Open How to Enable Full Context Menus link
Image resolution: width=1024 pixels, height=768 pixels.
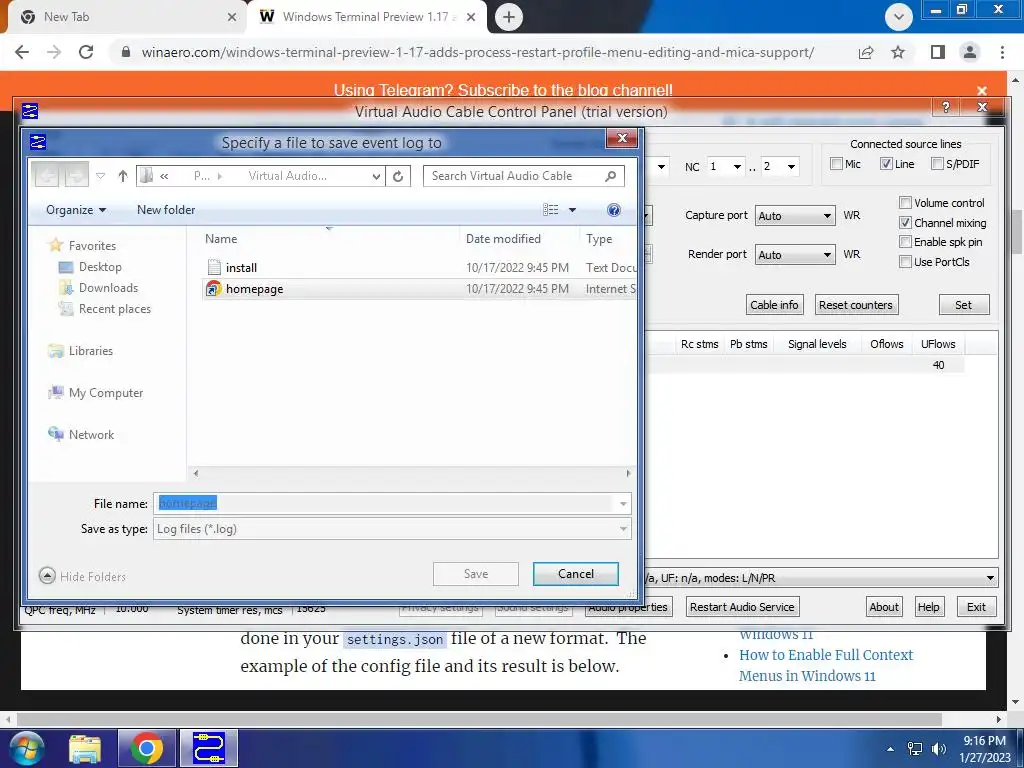825,665
